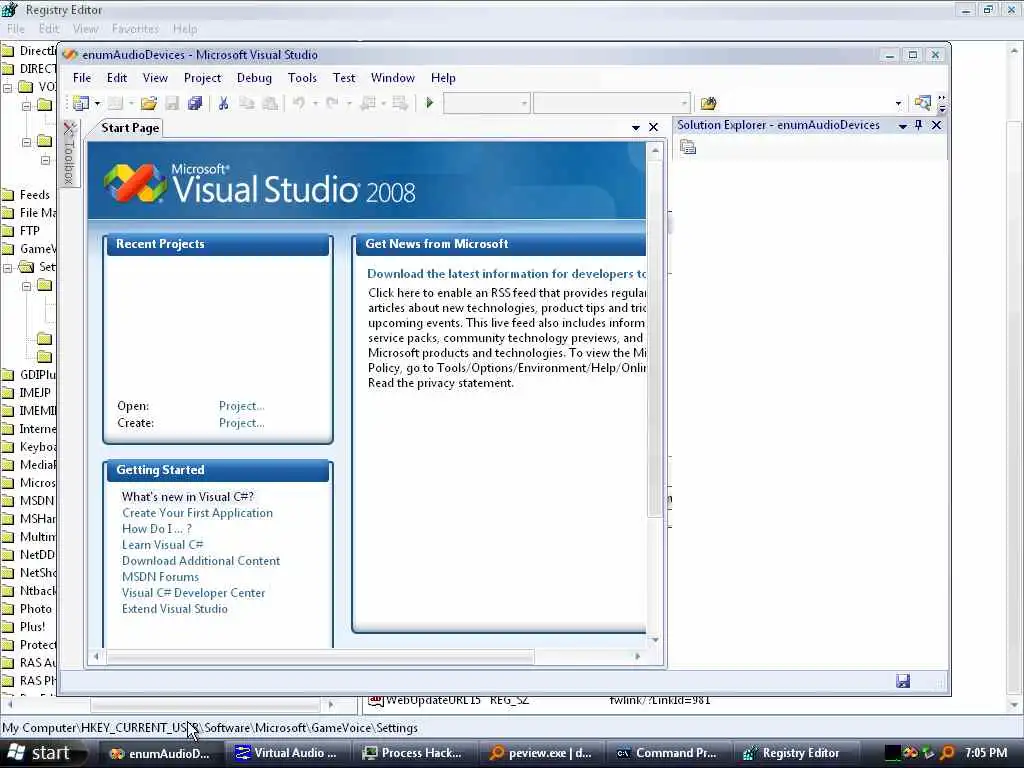
Task: Click the Cut scissors icon
Action: pos(223,103)
